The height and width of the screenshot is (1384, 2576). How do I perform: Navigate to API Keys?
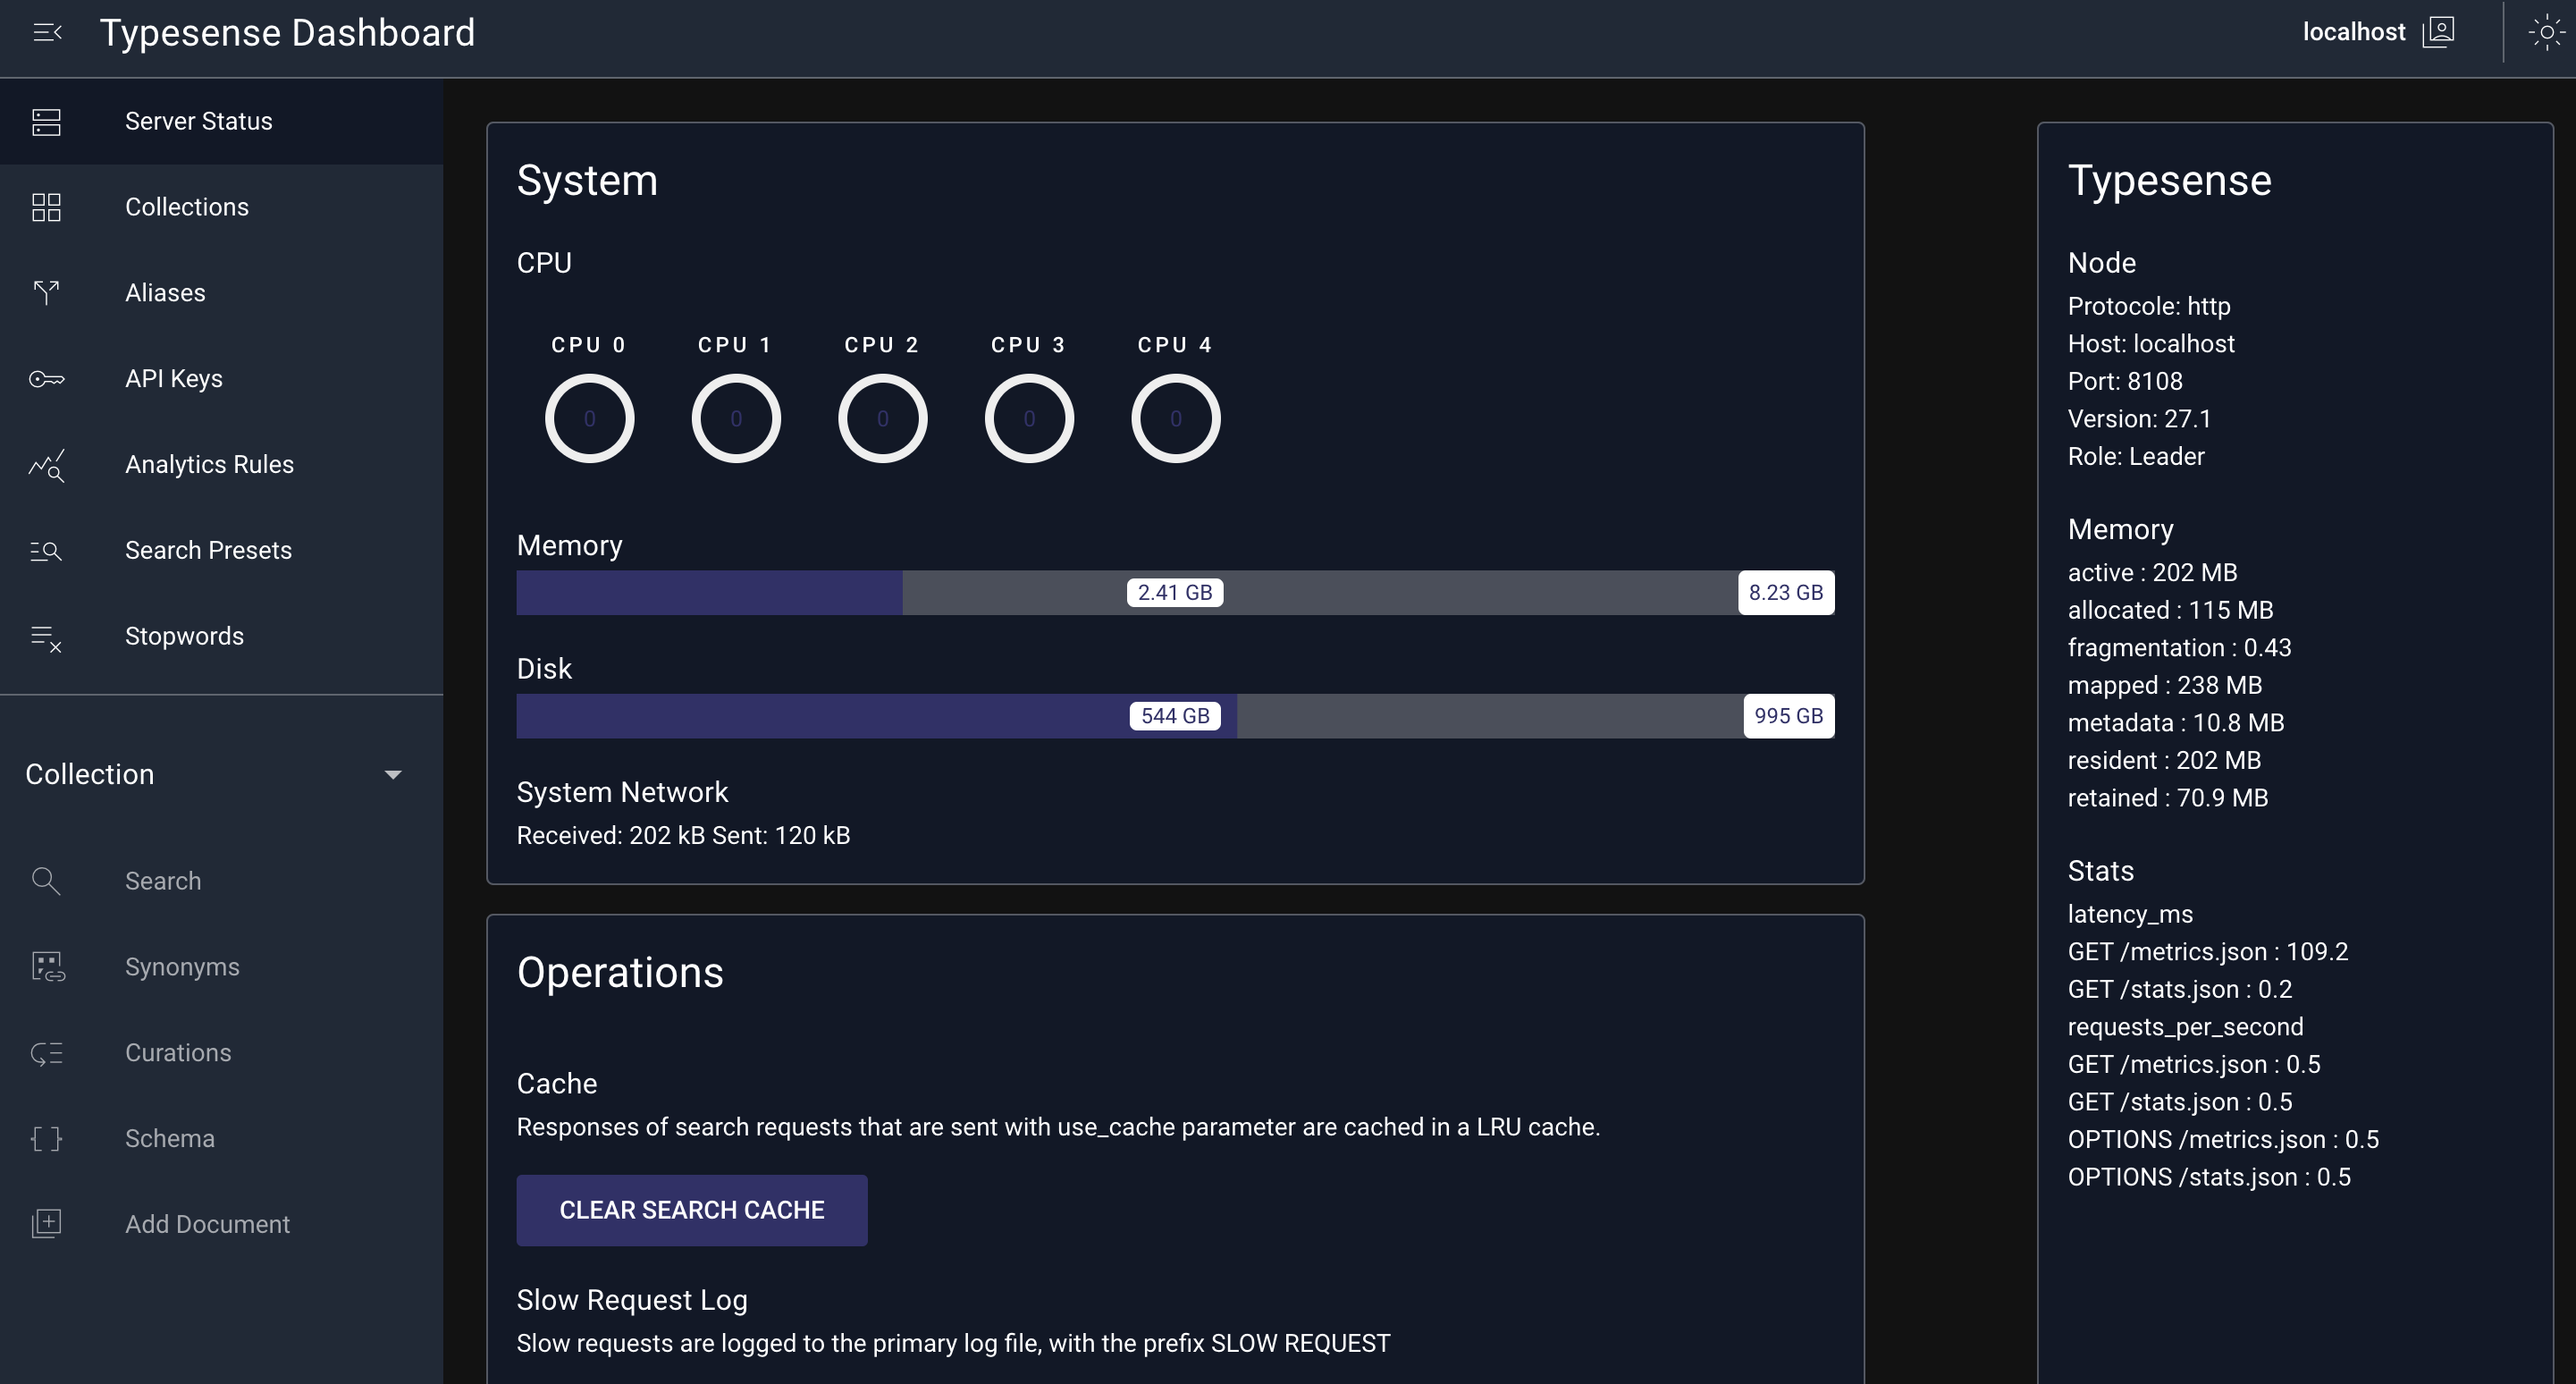point(221,379)
